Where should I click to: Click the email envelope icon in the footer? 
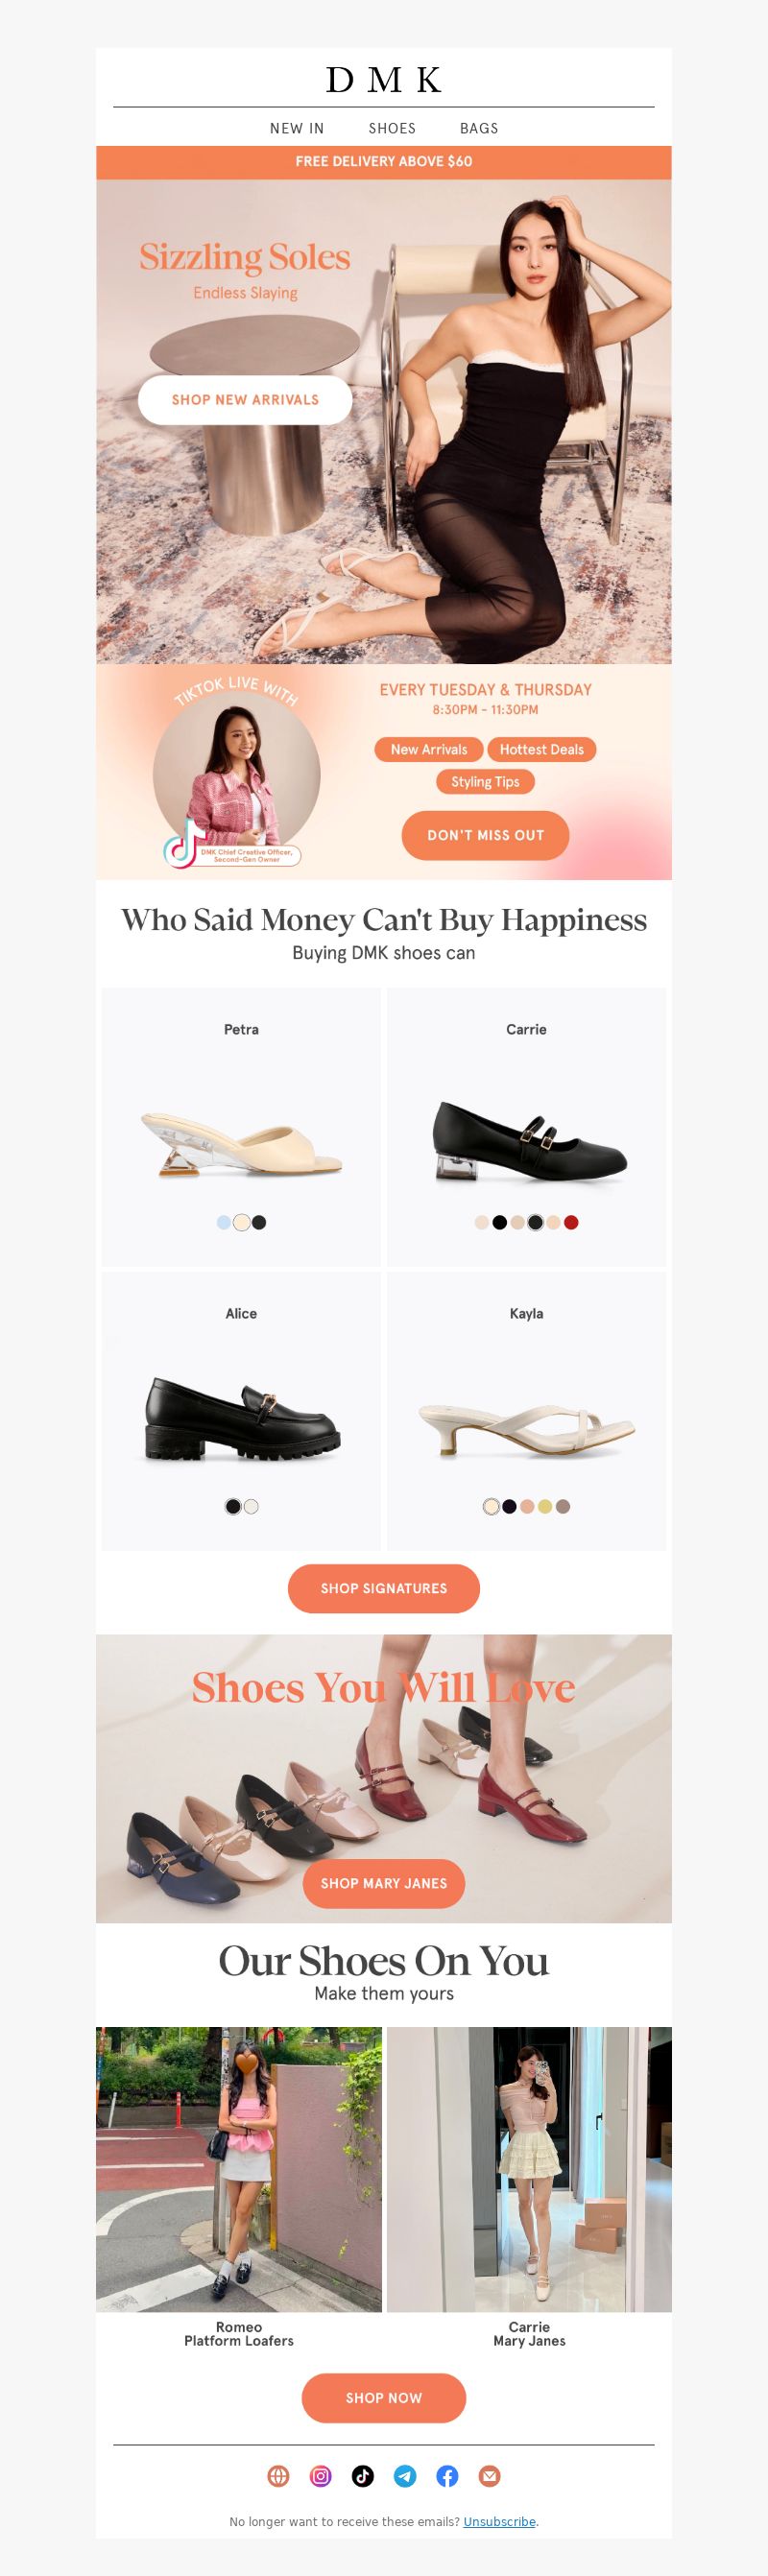[489, 2475]
